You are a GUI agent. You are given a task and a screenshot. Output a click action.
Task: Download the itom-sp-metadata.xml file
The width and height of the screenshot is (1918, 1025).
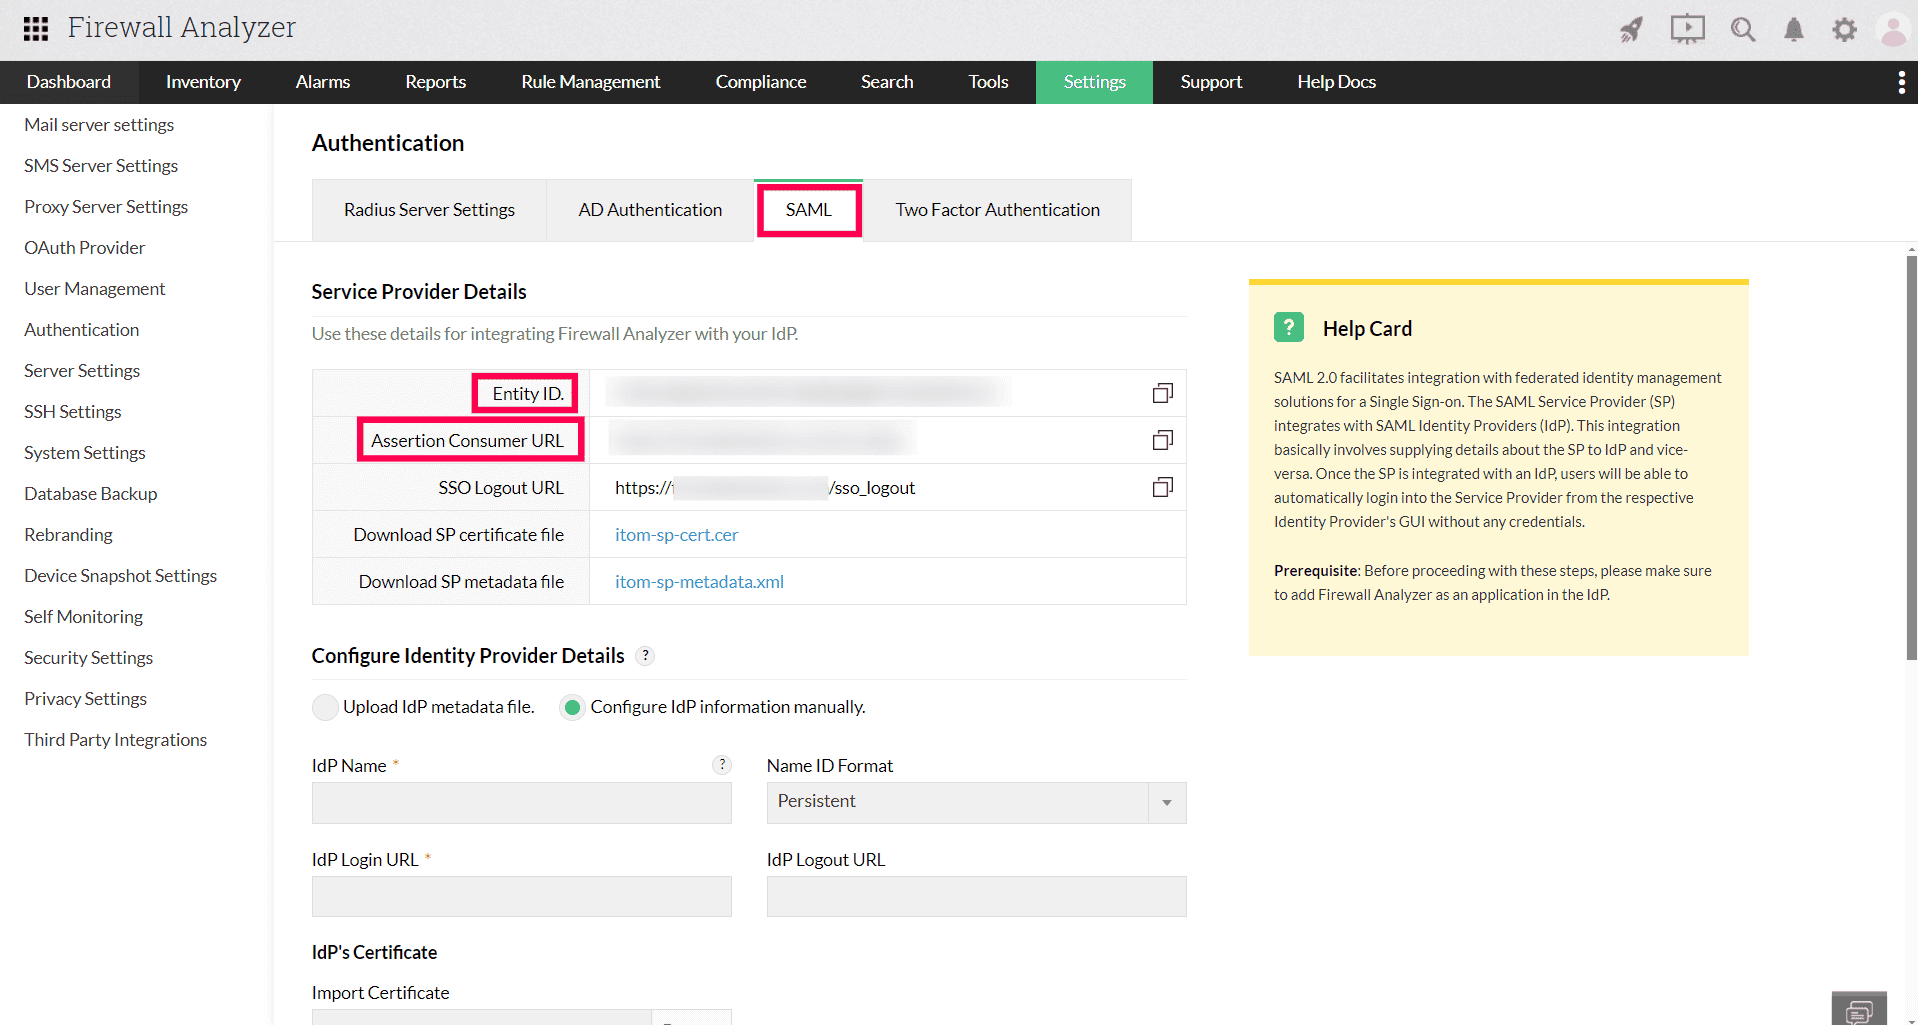(699, 581)
